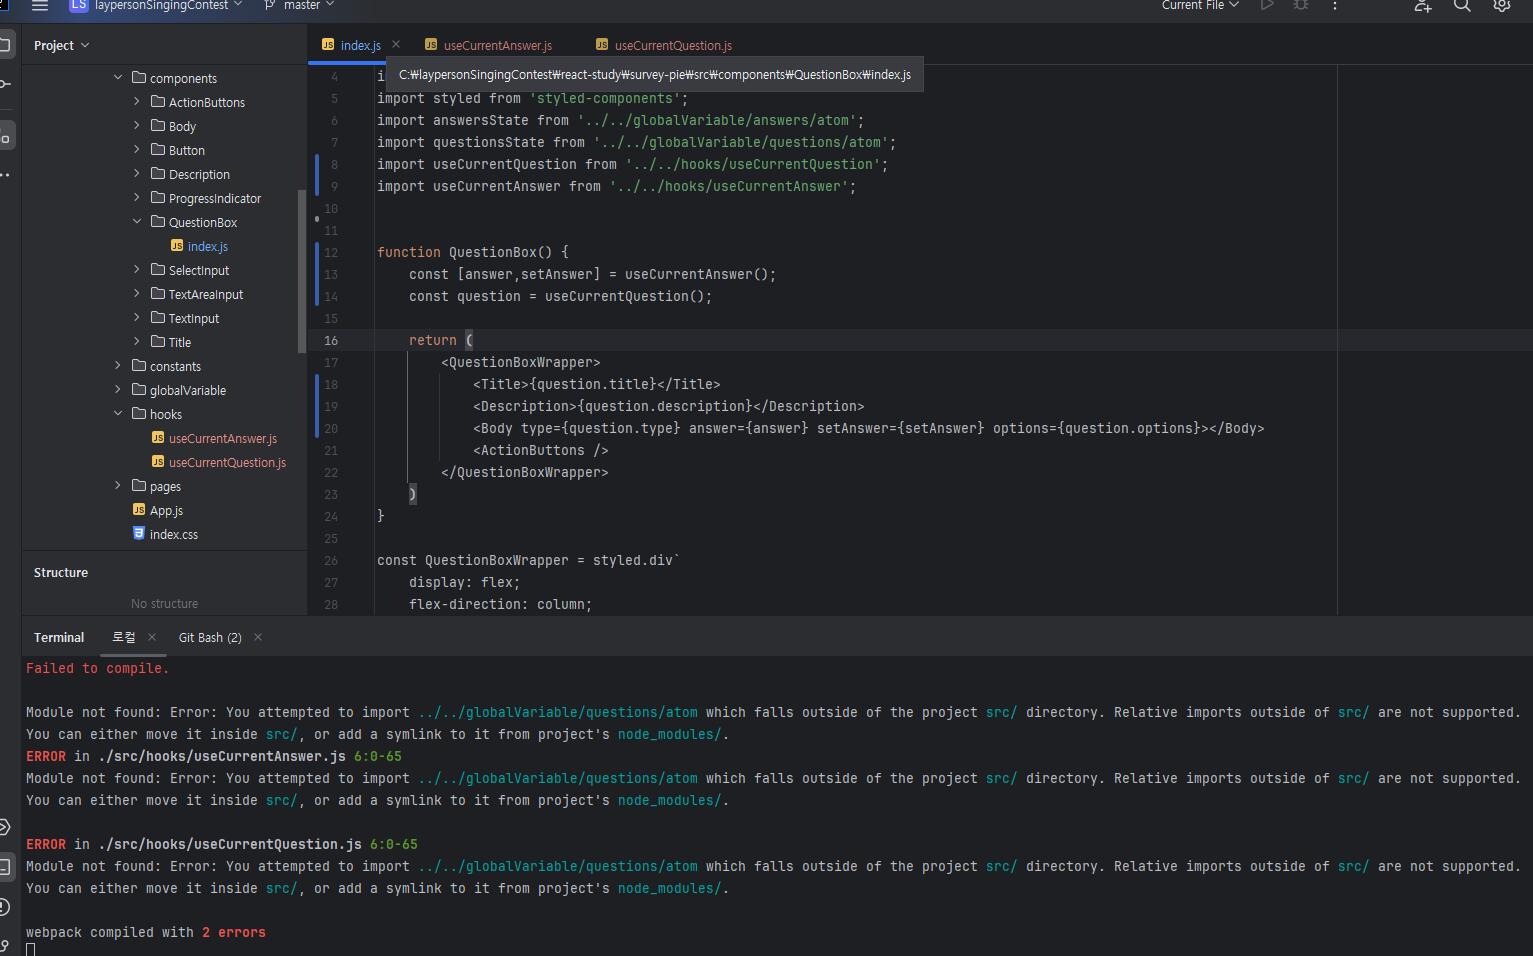
Task: Open IDE settings gear icon
Action: (1501, 6)
